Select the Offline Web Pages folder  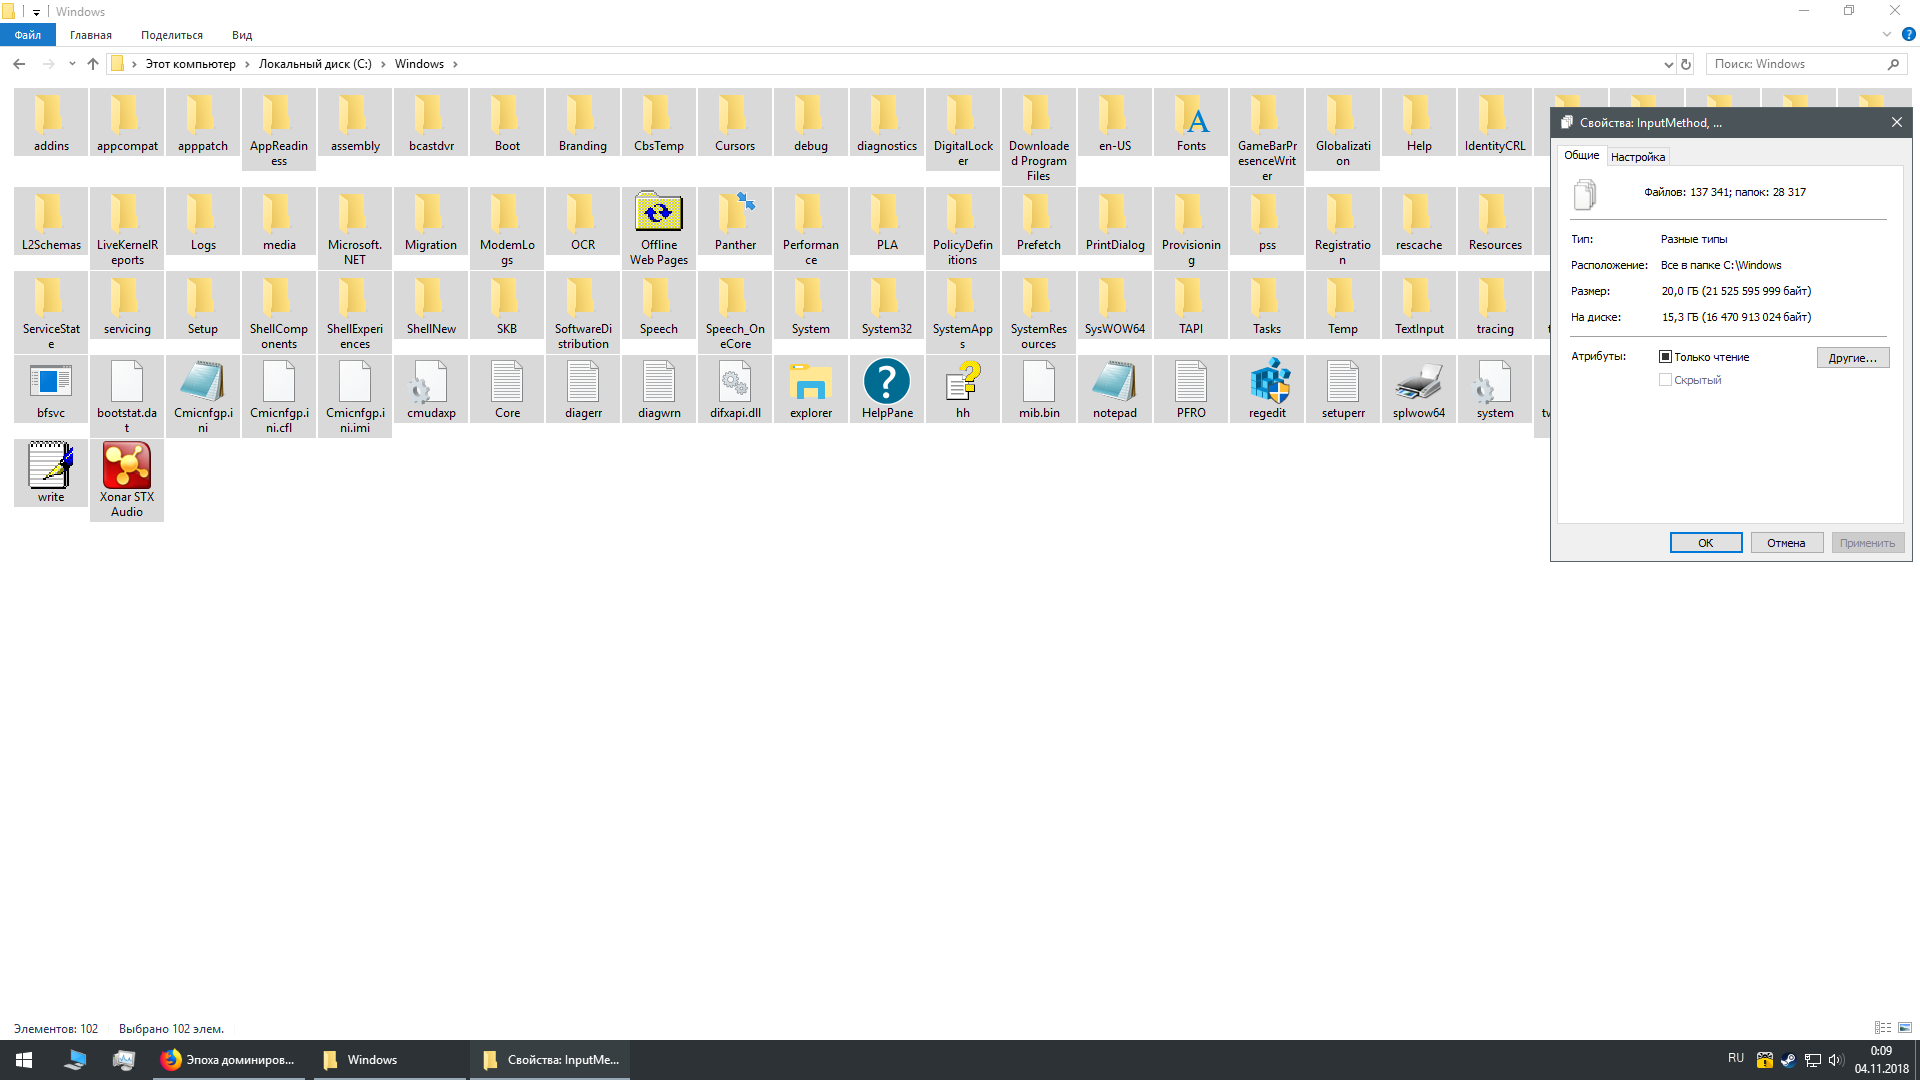pyautogui.click(x=659, y=213)
